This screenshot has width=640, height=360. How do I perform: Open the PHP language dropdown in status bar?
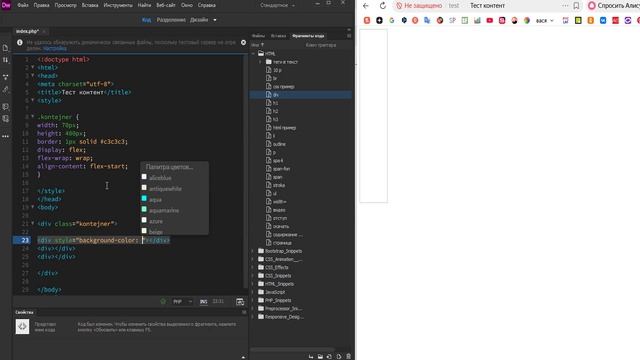pos(182,302)
